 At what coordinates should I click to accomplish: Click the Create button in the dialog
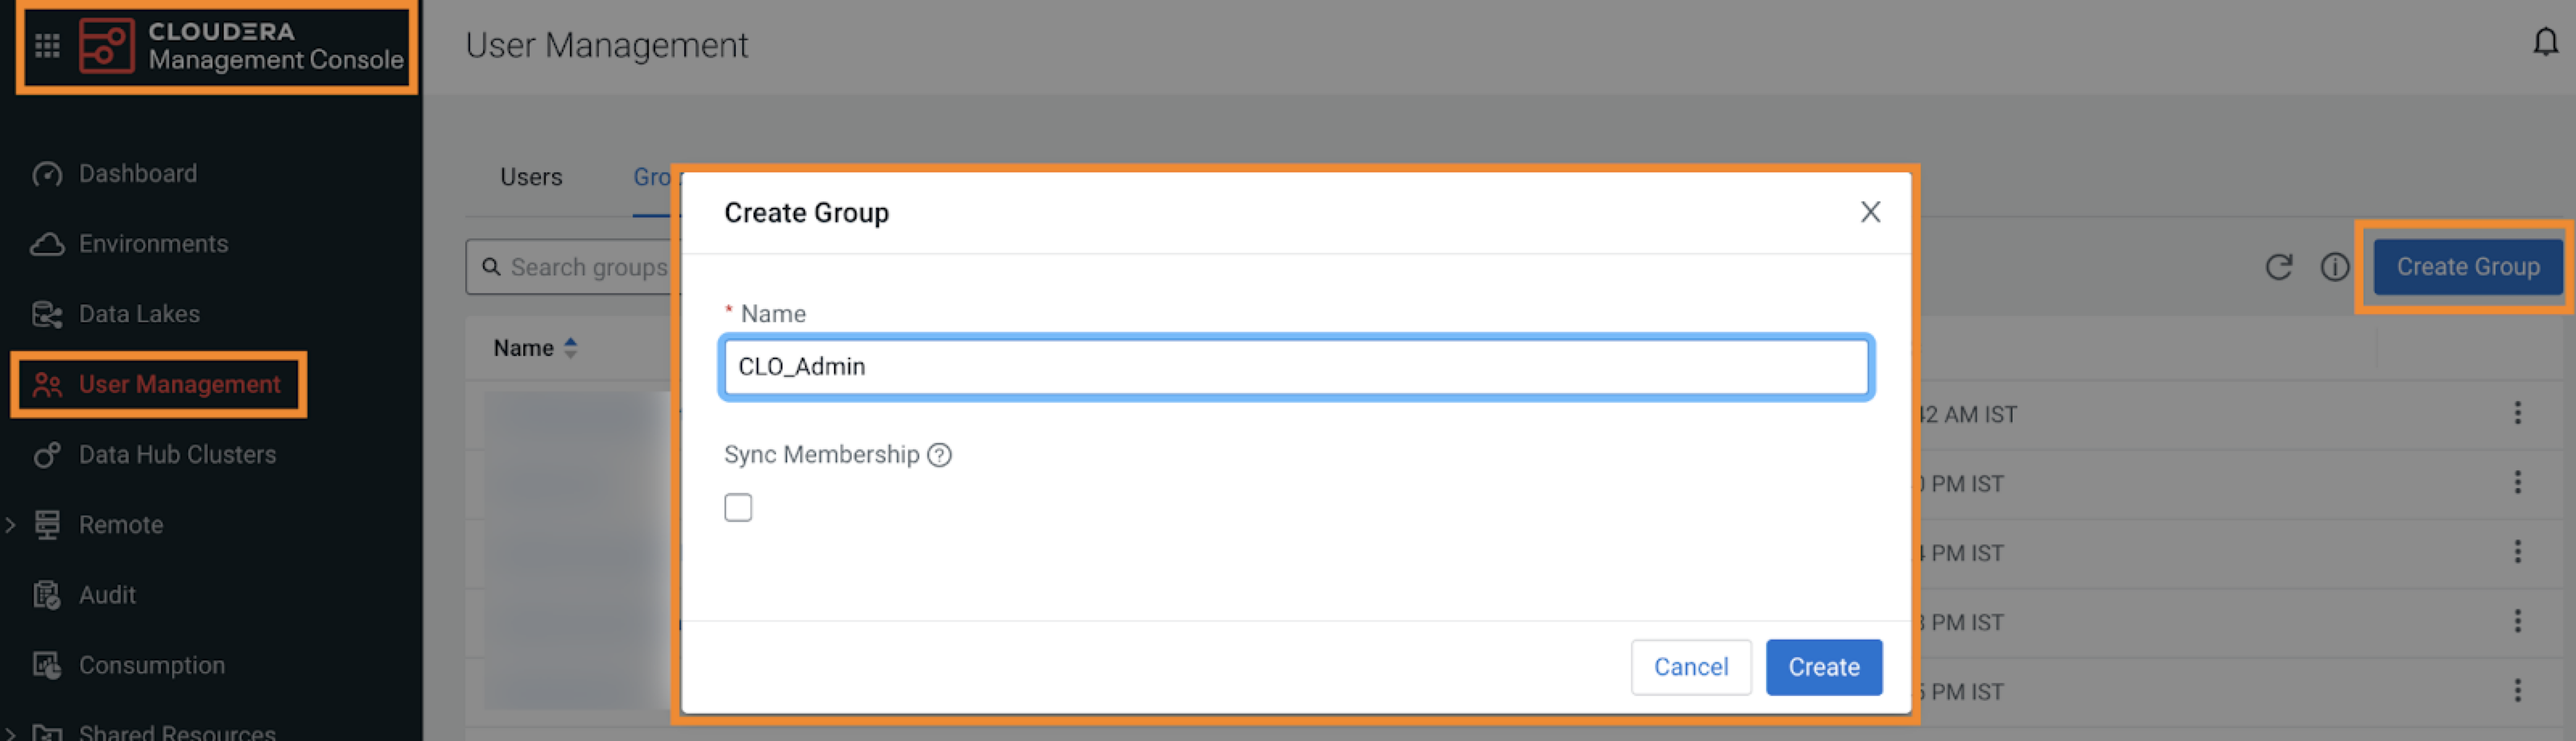pyautogui.click(x=1823, y=667)
